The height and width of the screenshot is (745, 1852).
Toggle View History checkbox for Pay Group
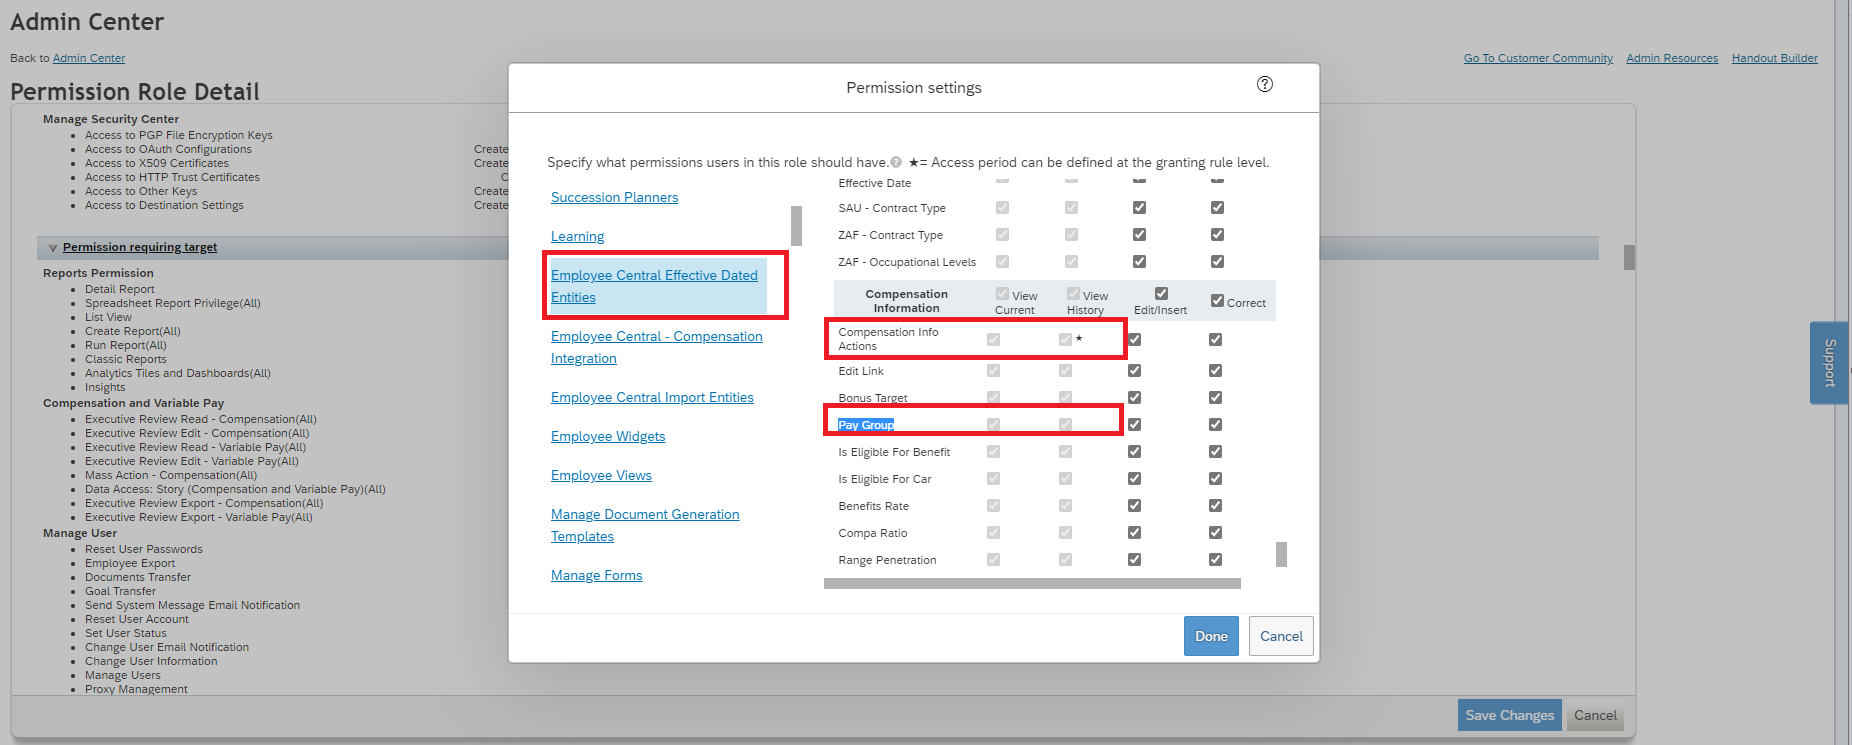[1065, 424]
